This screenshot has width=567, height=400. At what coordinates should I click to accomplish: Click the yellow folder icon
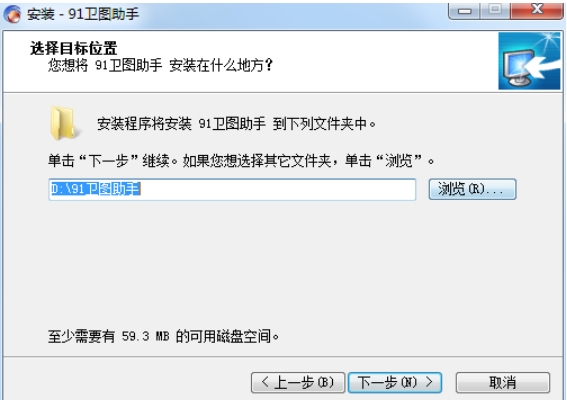click(x=64, y=123)
